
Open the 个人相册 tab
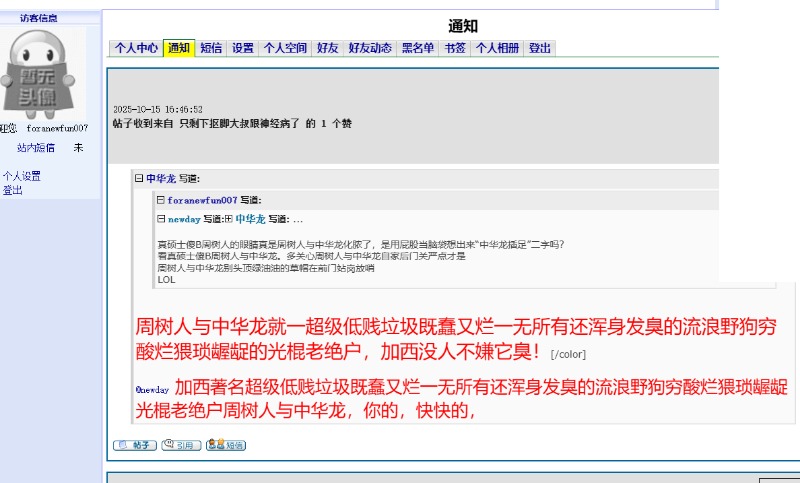tap(497, 48)
